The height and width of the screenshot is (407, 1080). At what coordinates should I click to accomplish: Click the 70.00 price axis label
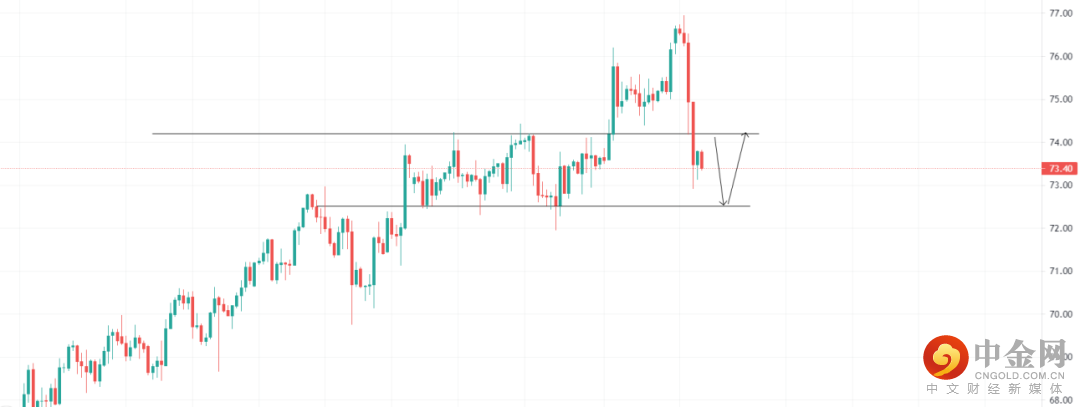1060,315
